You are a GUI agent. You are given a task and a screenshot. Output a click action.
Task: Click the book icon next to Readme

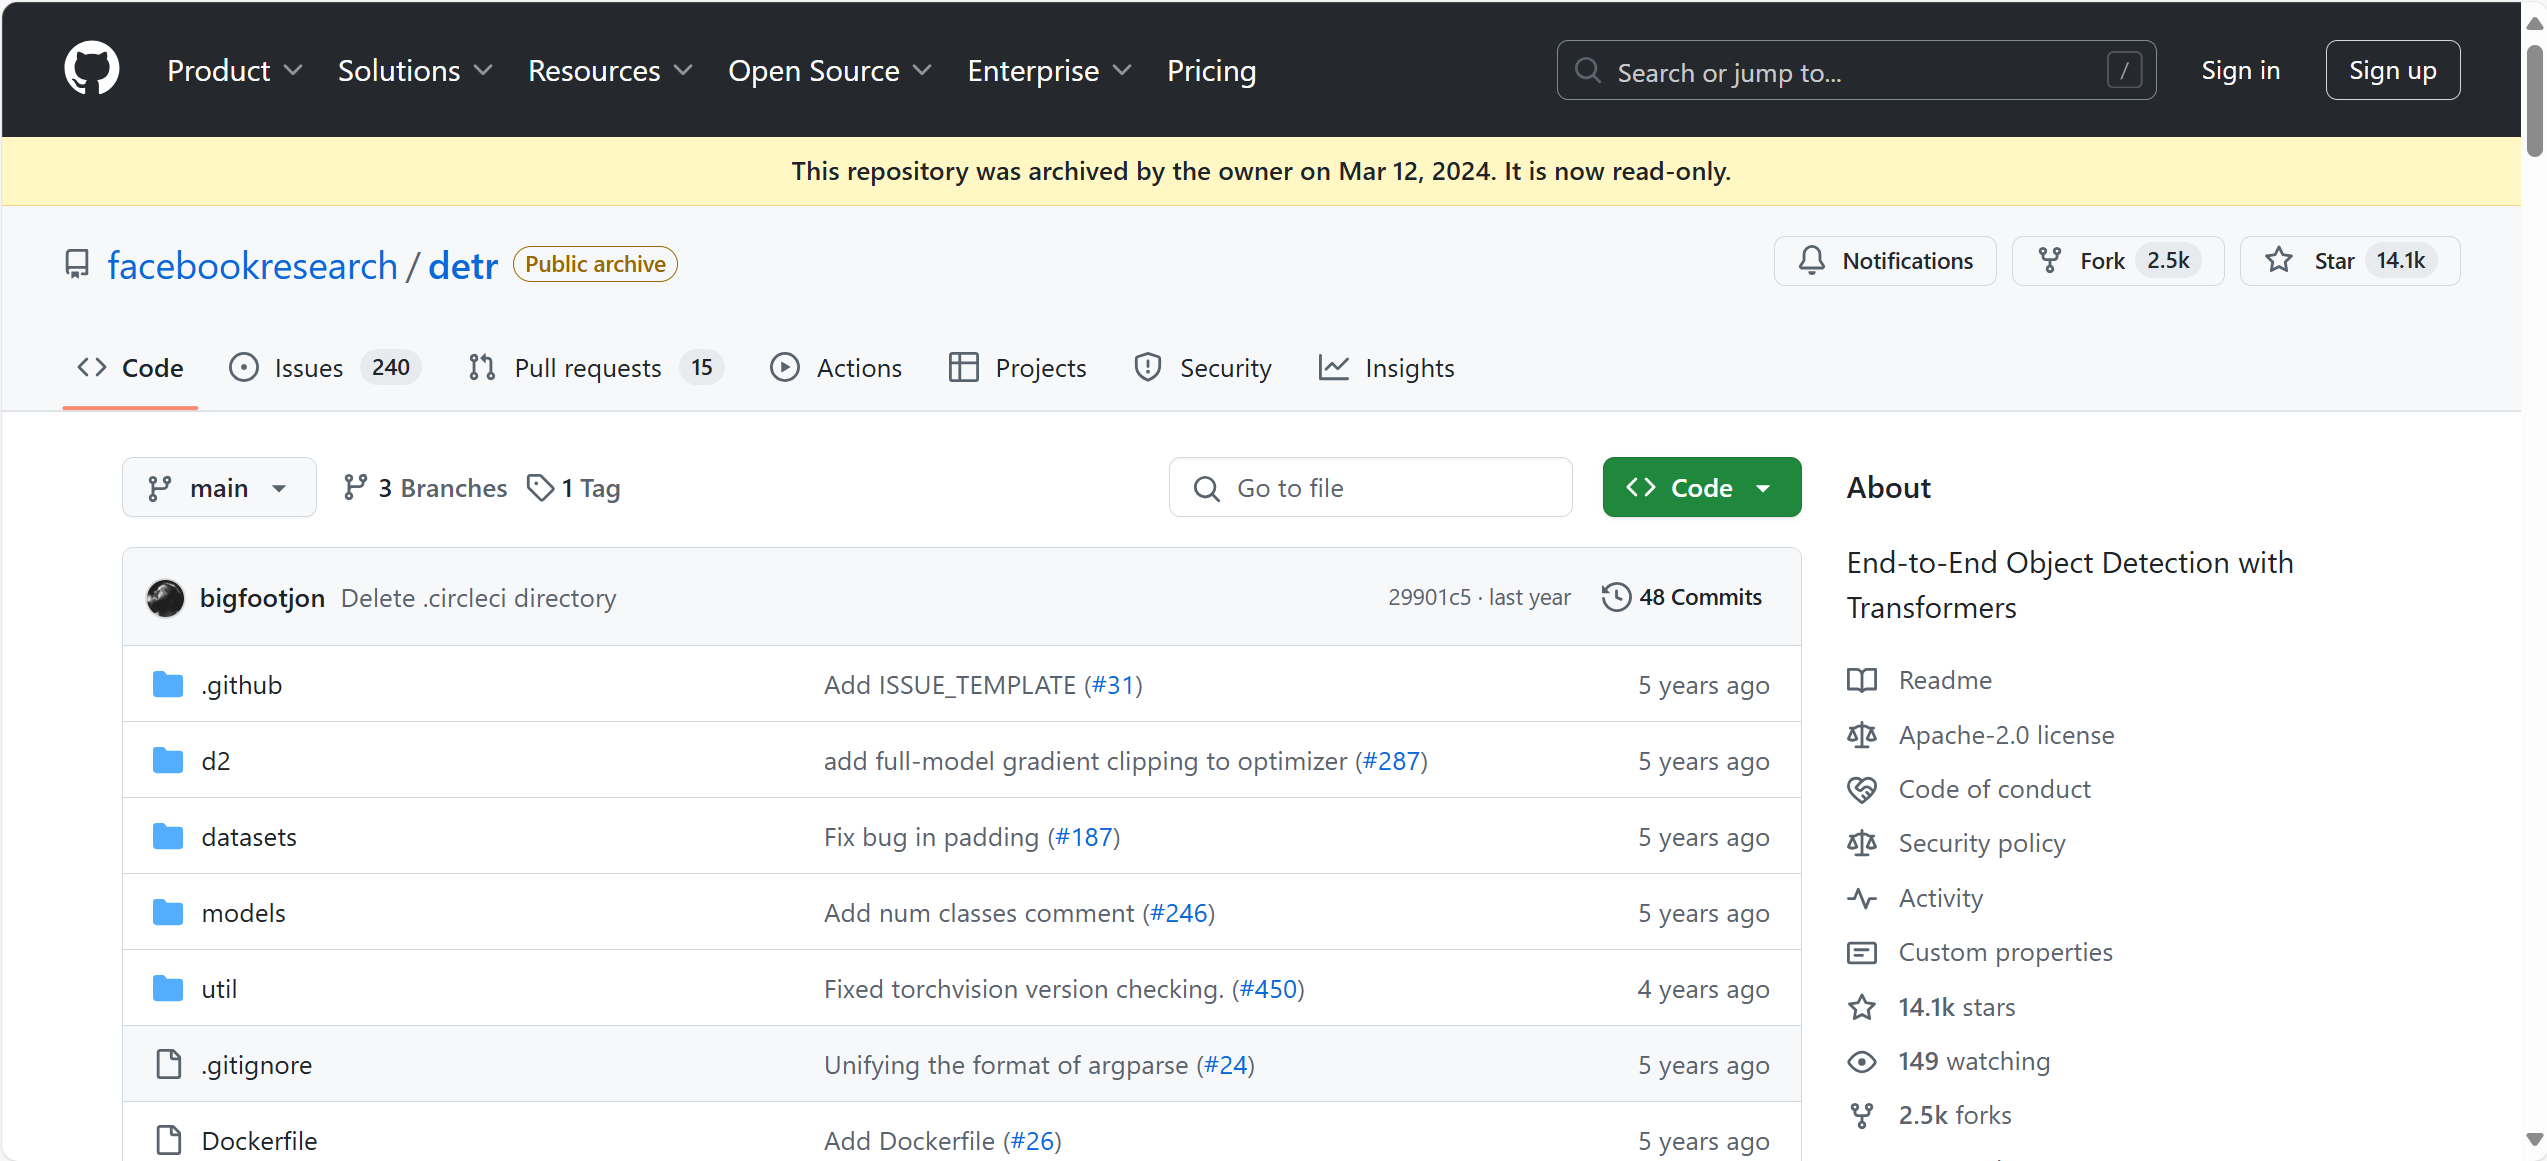pos(1862,681)
